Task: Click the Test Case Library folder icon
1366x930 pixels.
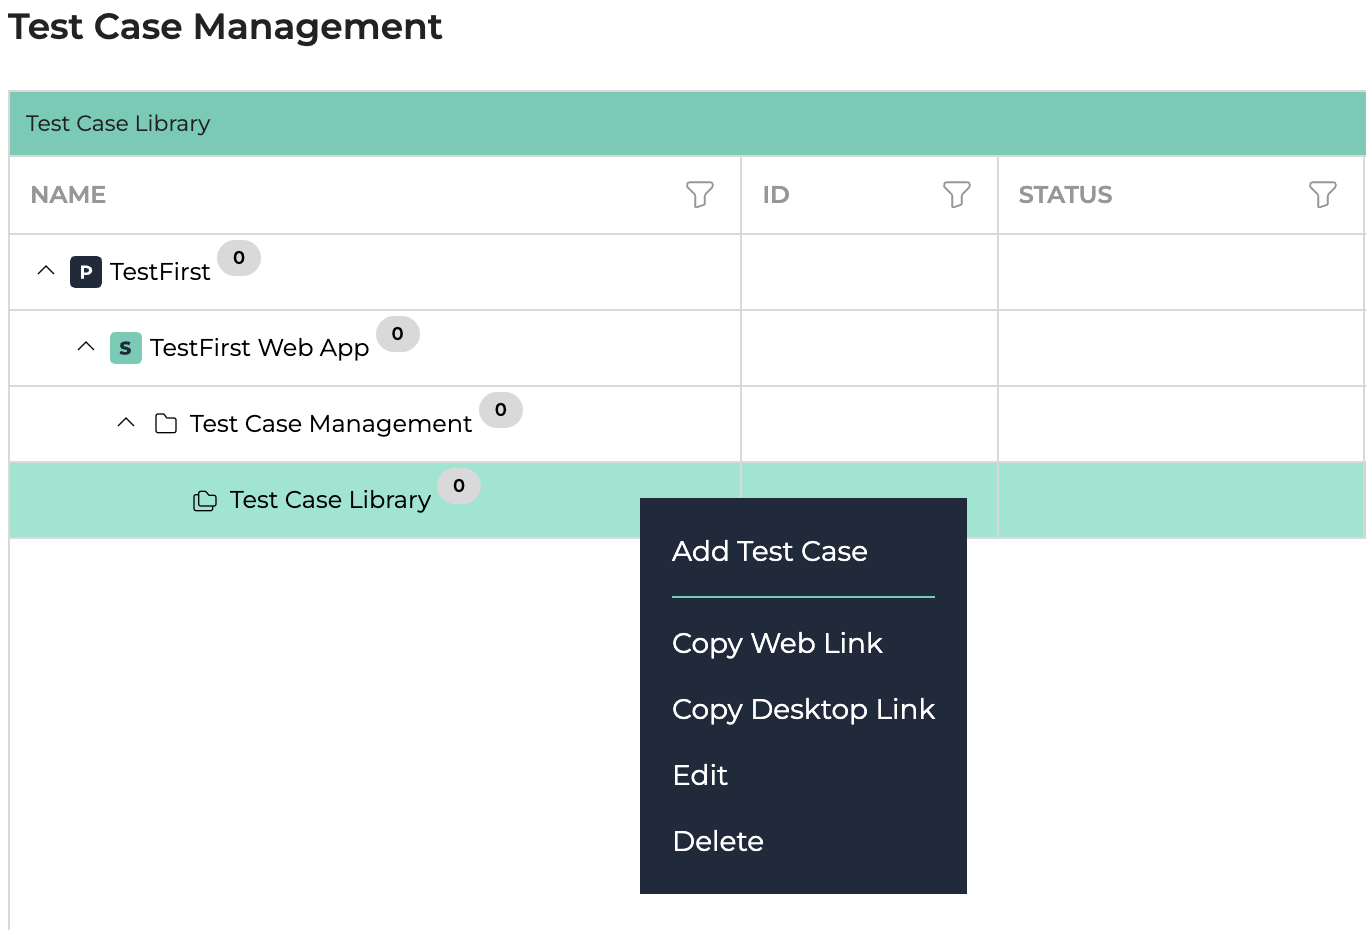Action: point(205,500)
